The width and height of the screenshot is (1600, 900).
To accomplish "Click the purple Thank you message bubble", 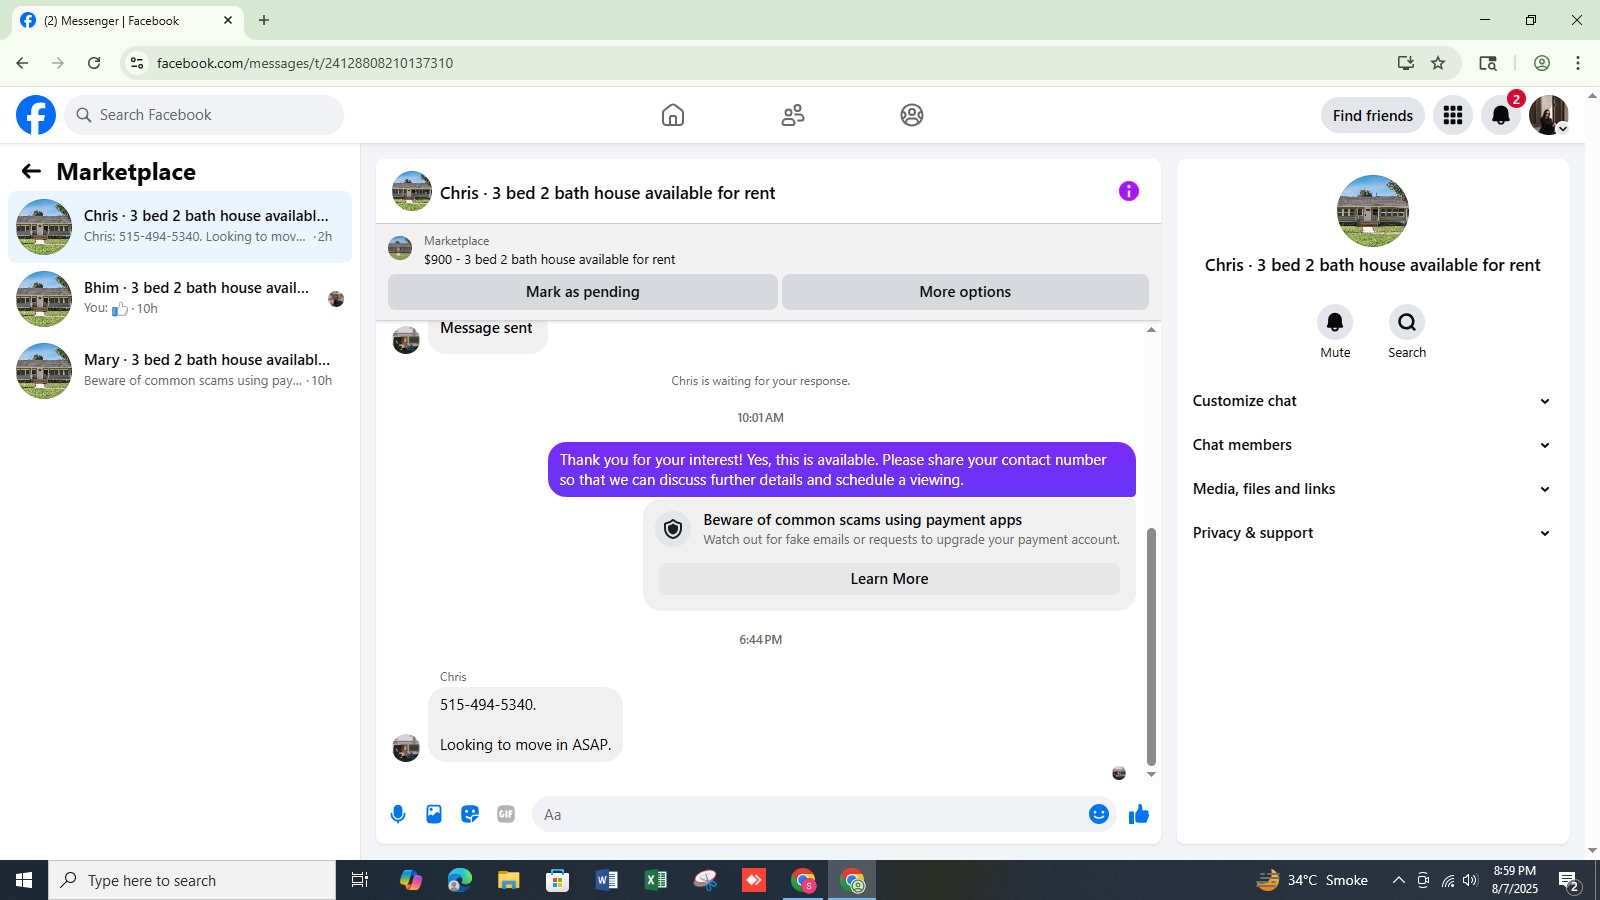I will pos(842,470).
